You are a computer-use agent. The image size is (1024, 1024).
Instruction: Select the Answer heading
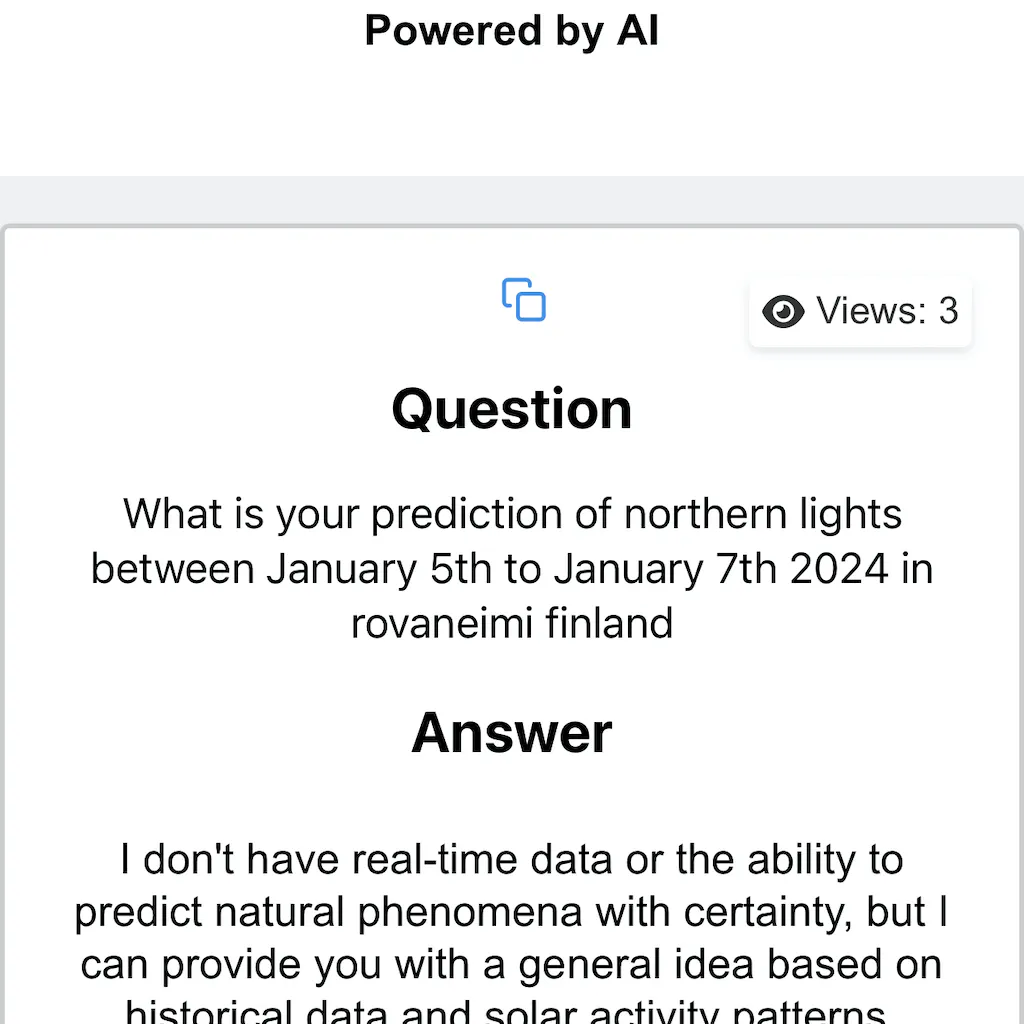511,732
